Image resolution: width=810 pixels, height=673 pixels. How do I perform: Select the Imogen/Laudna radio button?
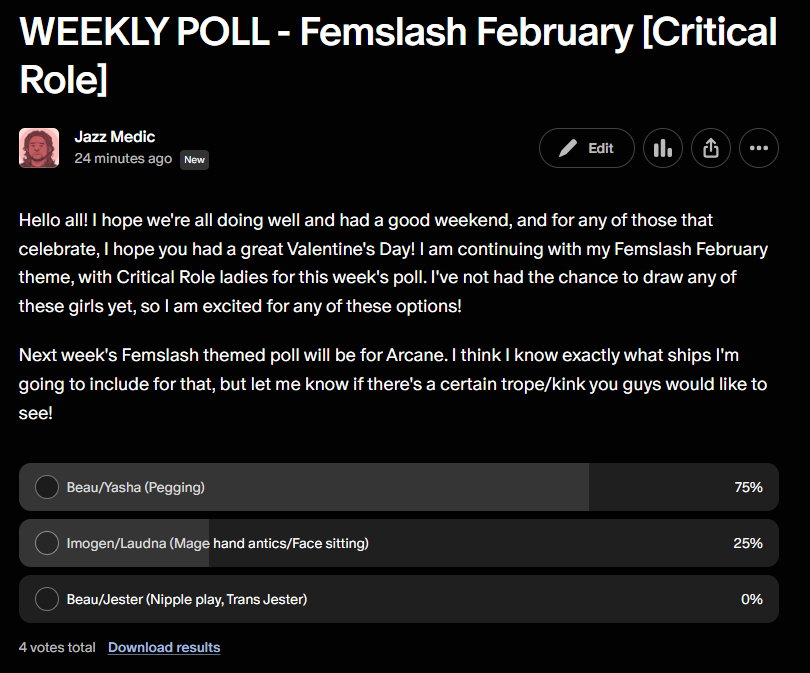(x=47, y=543)
